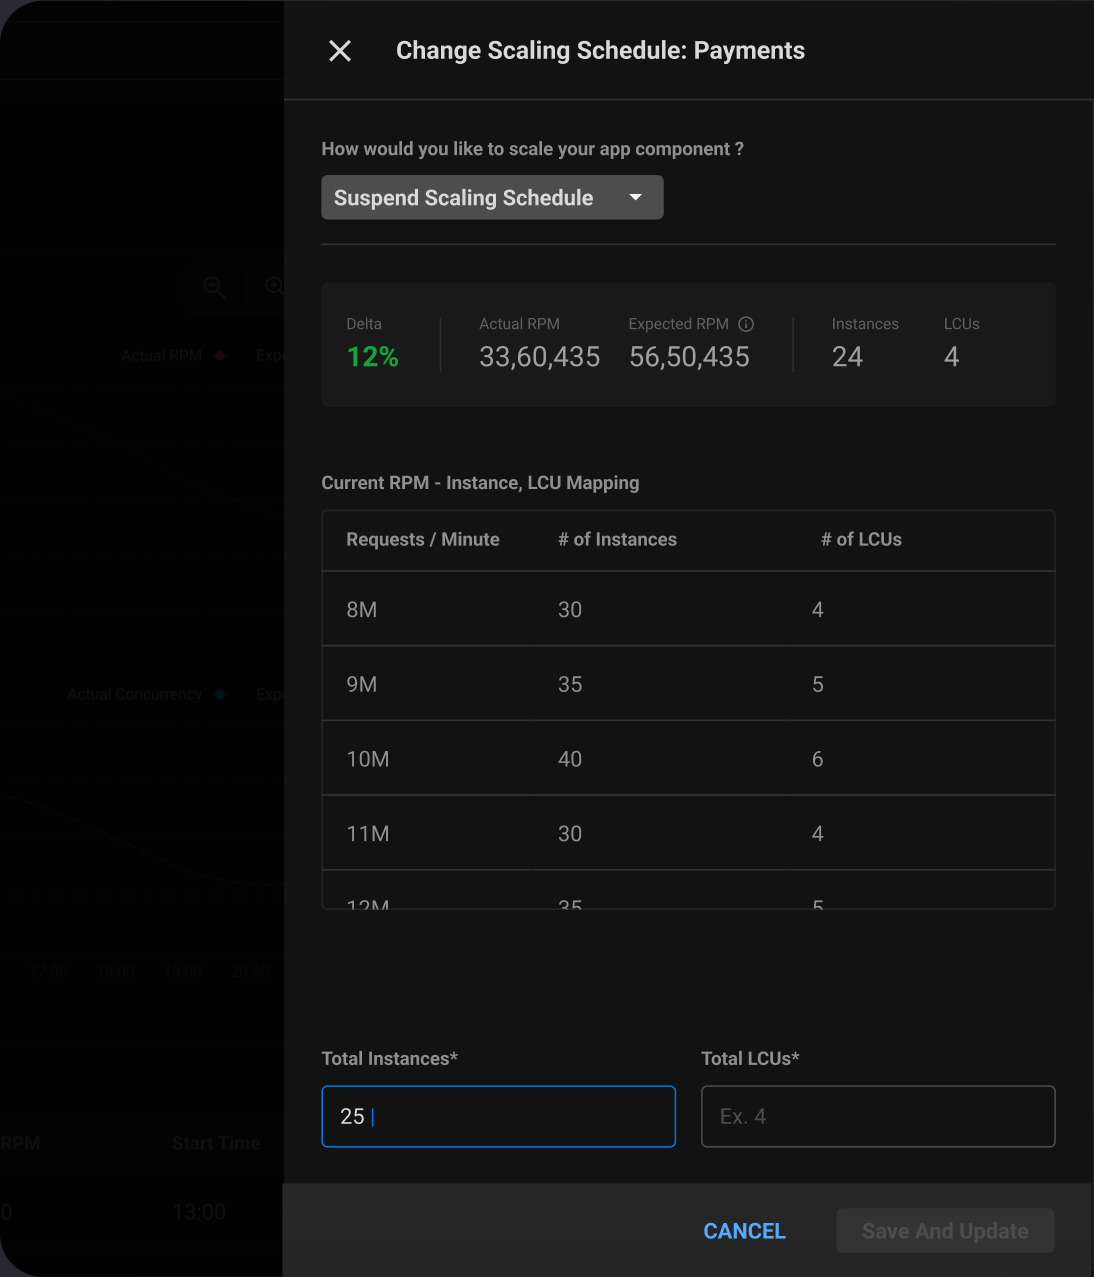Viewport: 1094px width, 1277px height.
Task: Focus the Total Instances input showing 25
Action: point(497,1116)
